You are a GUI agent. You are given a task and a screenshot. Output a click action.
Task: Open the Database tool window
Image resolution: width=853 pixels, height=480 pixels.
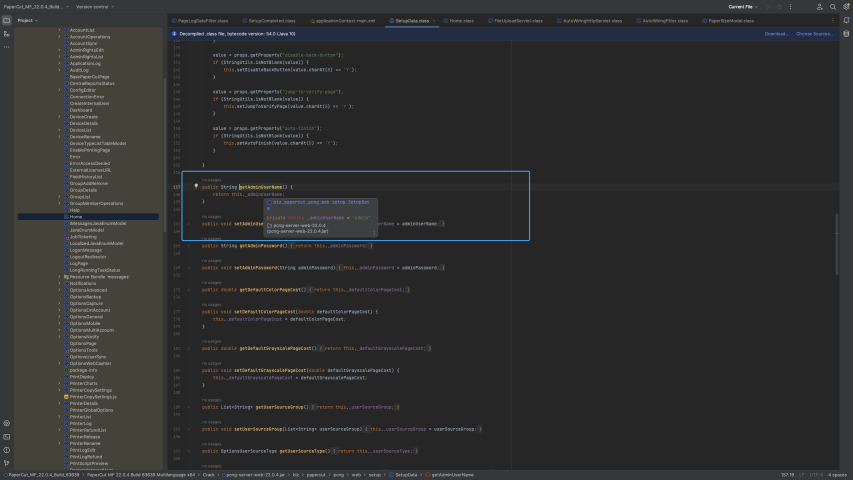coord(846,34)
